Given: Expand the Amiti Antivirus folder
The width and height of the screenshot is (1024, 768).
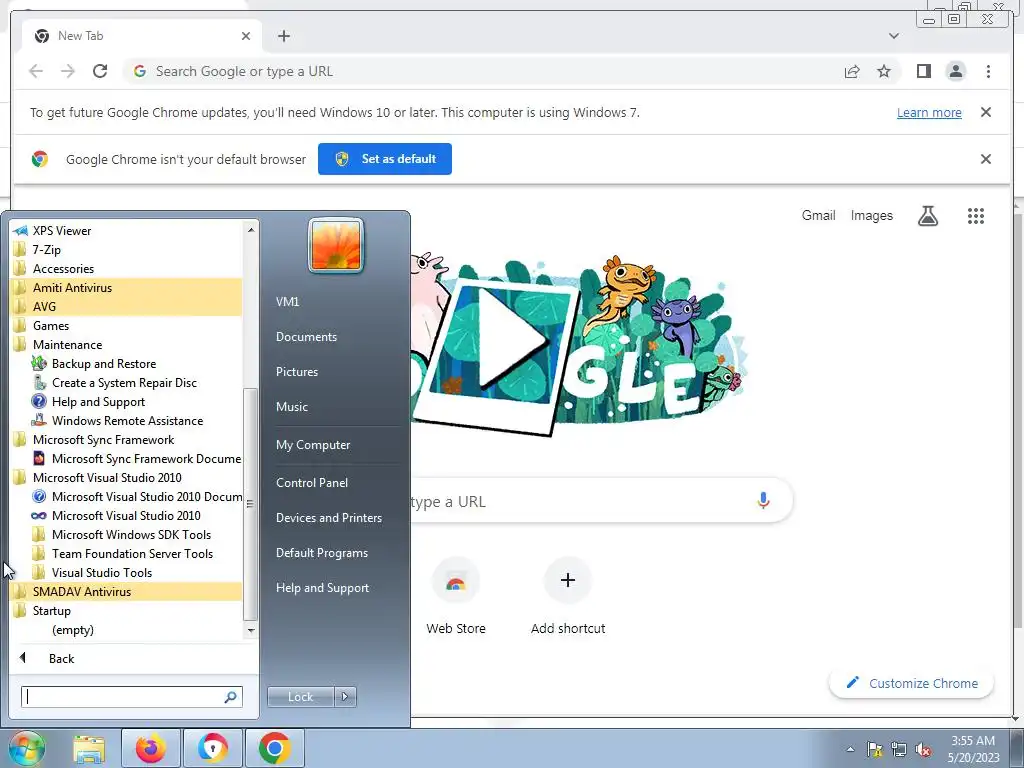Looking at the screenshot, I should [x=127, y=287].
